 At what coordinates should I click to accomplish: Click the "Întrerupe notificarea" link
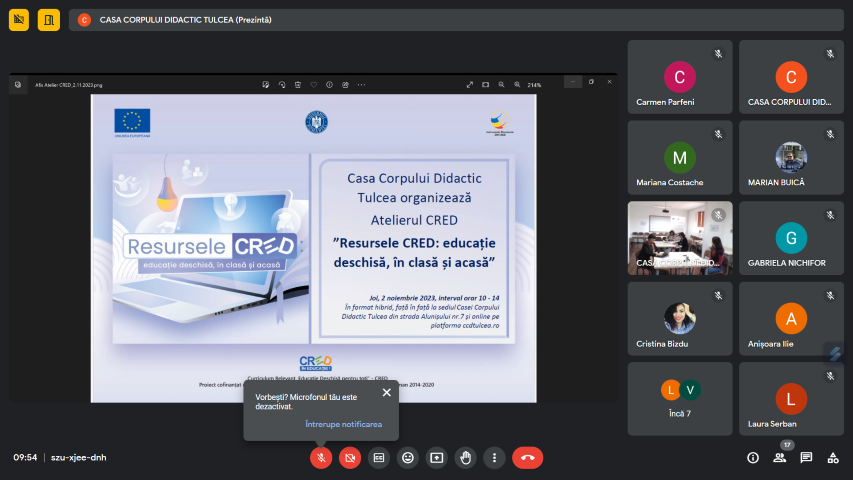(343, 424)
